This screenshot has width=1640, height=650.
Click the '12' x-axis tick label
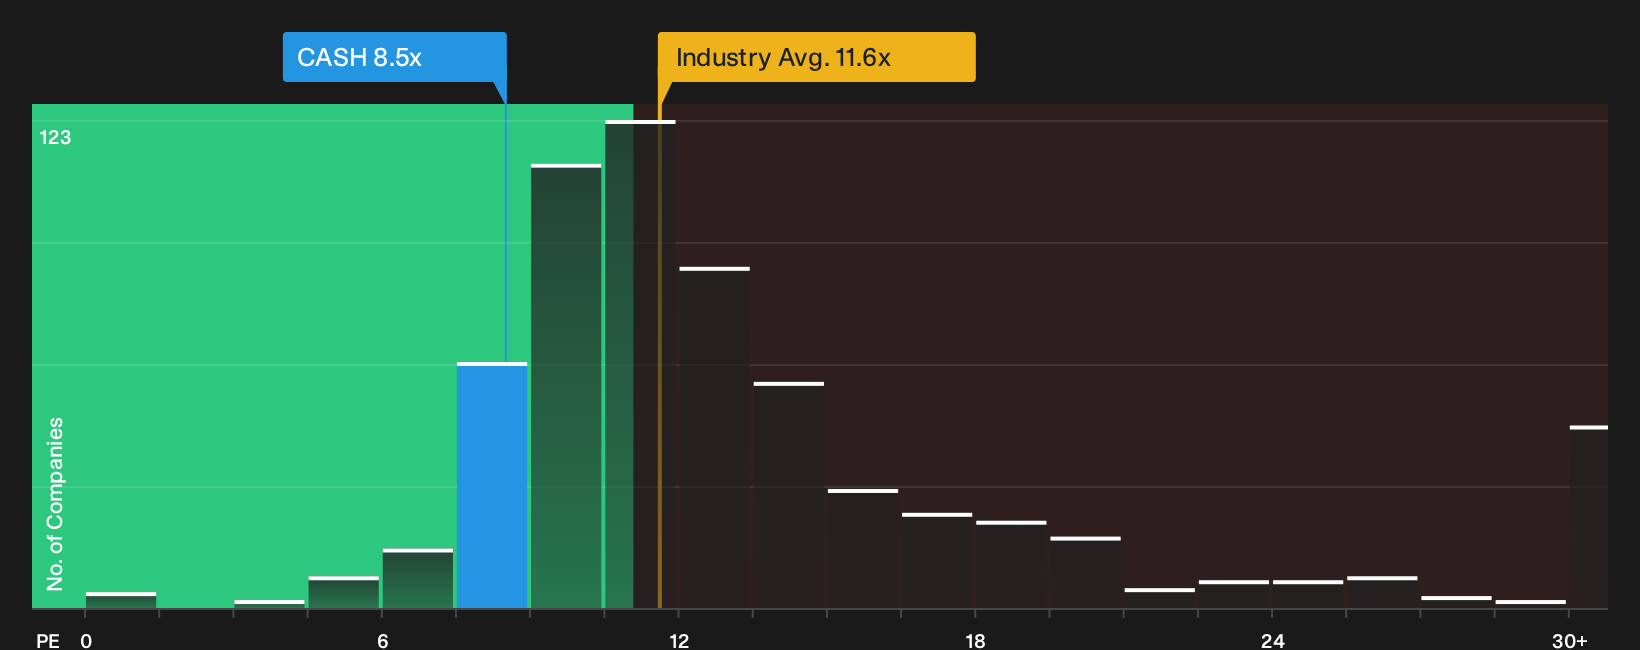point(679,641)
